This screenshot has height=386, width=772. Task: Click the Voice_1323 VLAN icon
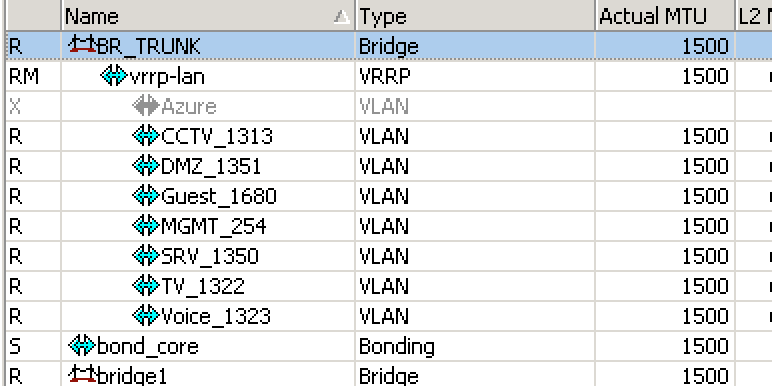[146, 316]
